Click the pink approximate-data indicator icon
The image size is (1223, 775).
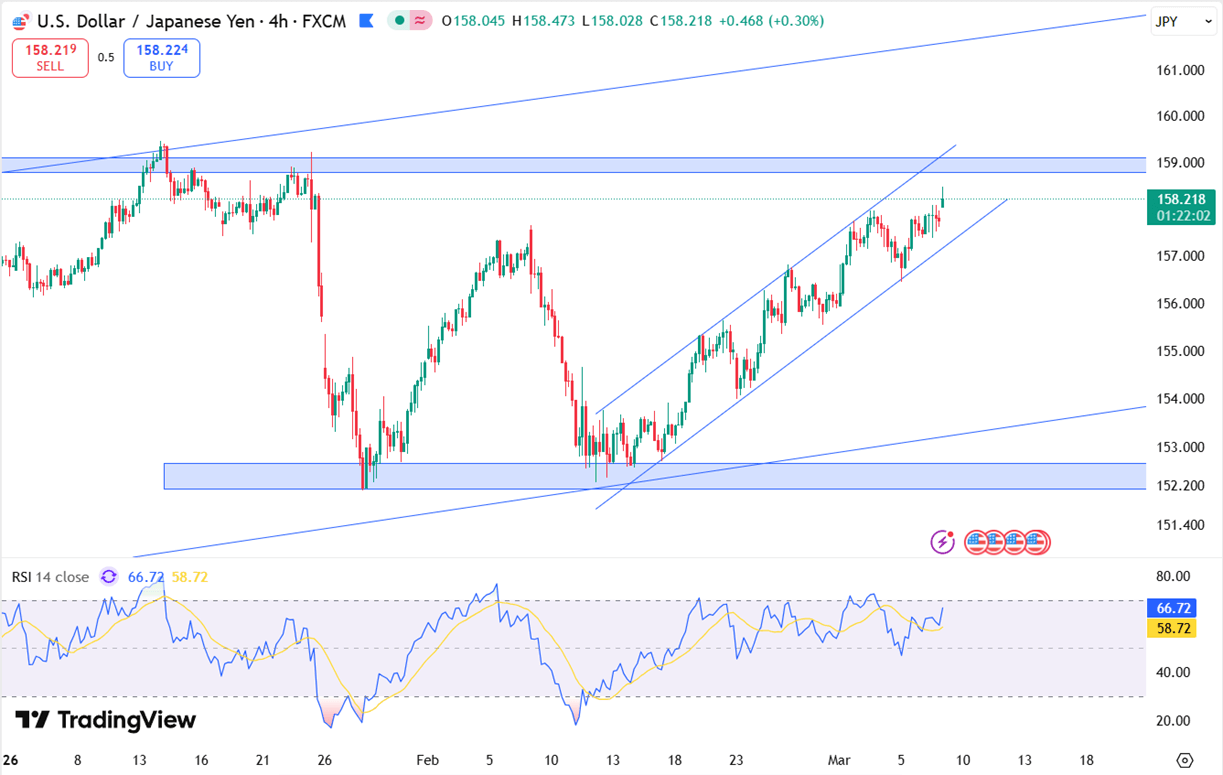(x=421, y=20)
